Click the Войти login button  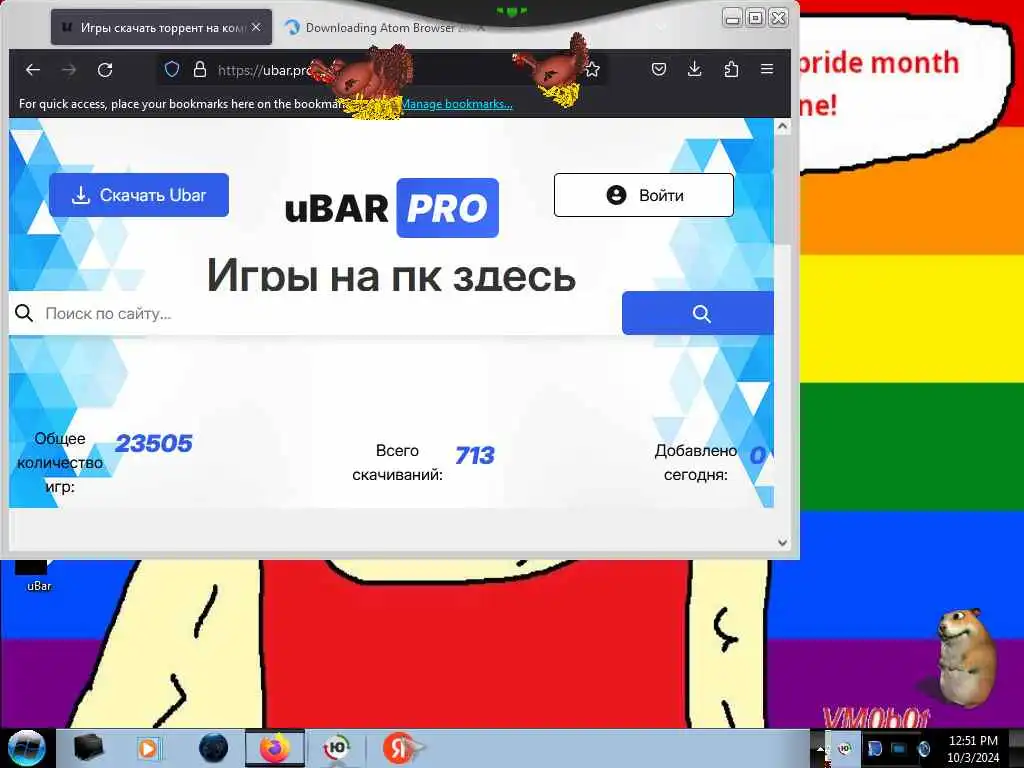point(644,195)
